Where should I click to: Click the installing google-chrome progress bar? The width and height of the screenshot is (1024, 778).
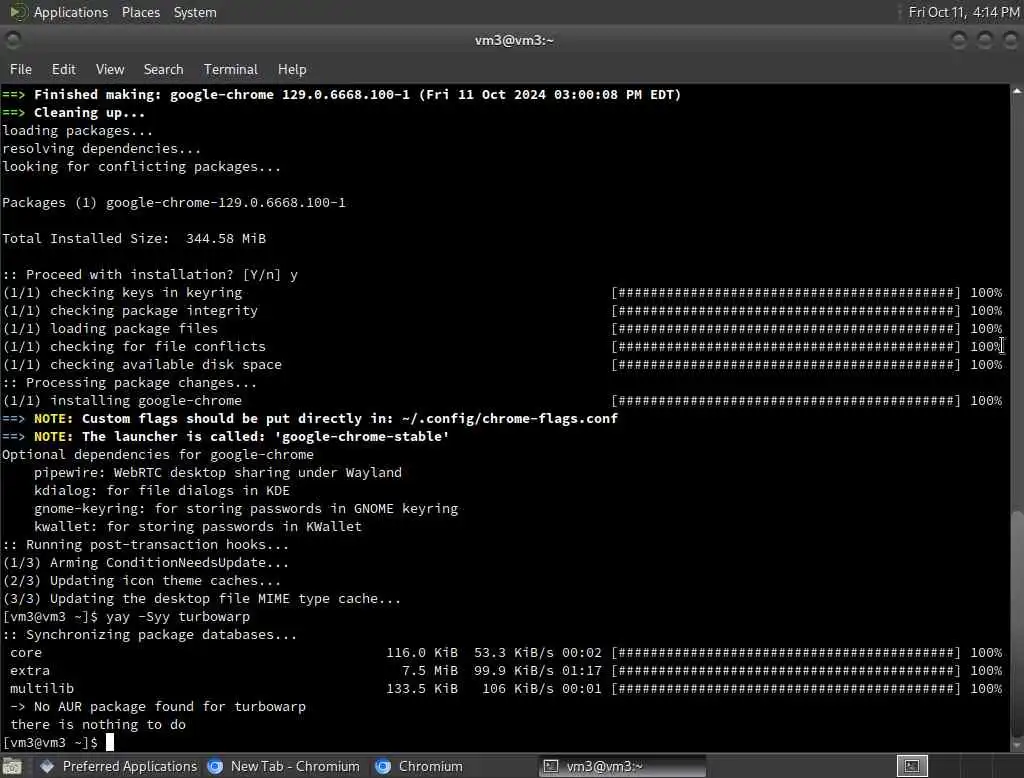[x=786, y=400]
